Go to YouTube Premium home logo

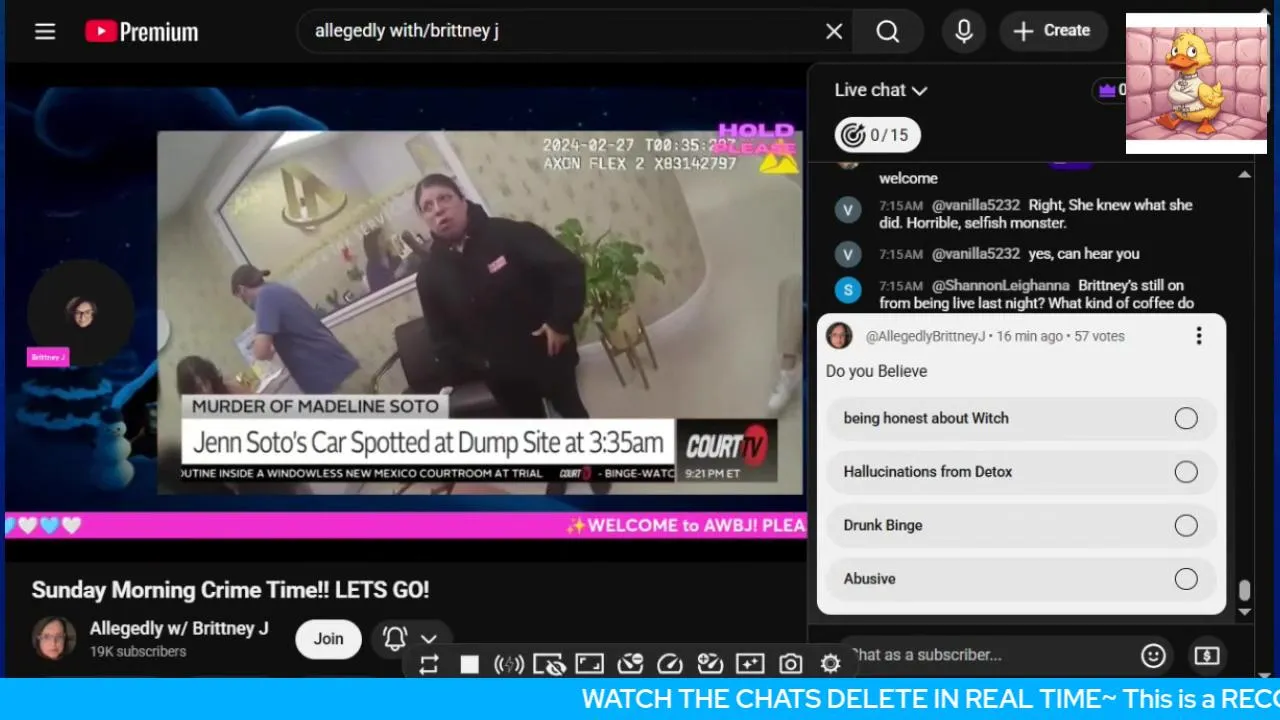click(x=141, y=32)
